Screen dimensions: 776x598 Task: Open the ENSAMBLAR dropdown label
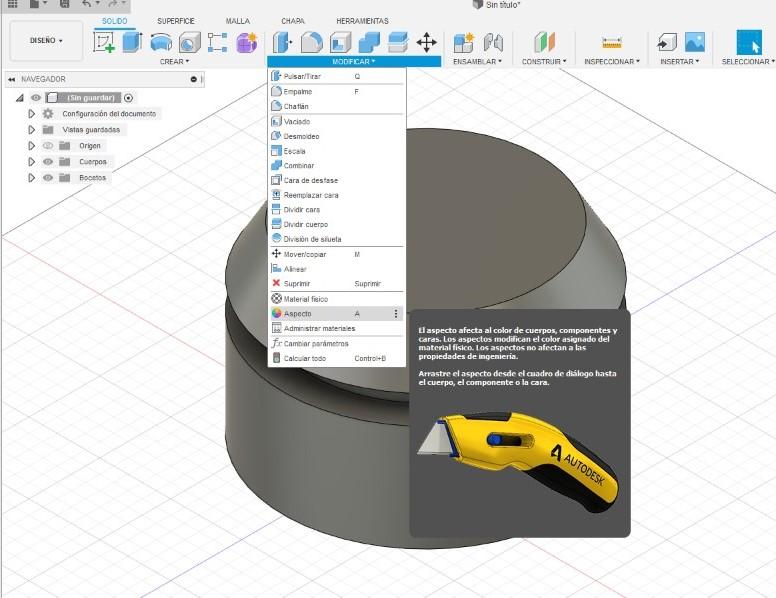tap(477, 61)
